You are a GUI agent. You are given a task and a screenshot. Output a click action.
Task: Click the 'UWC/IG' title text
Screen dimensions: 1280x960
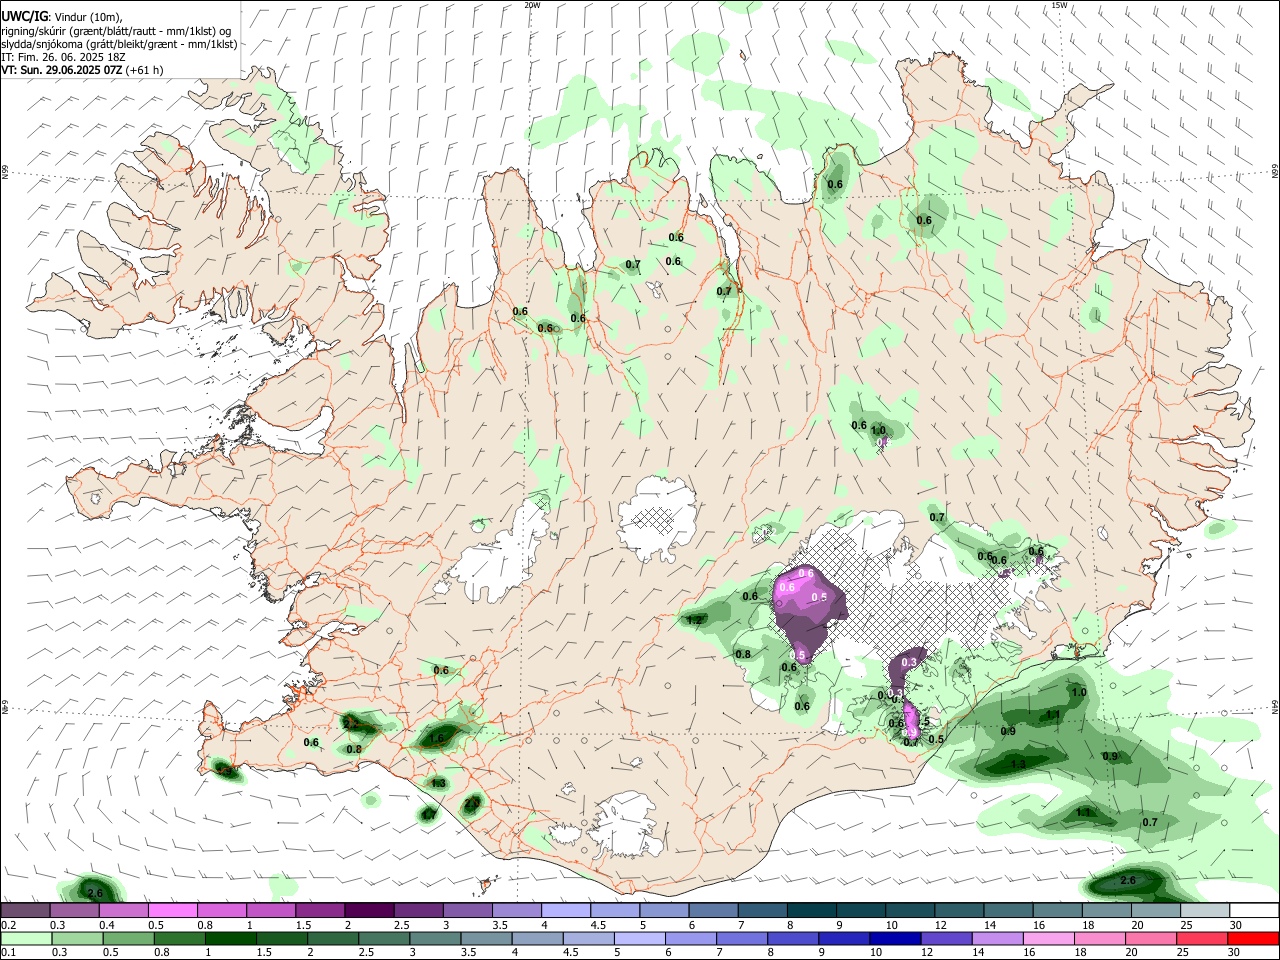point(23,16)
